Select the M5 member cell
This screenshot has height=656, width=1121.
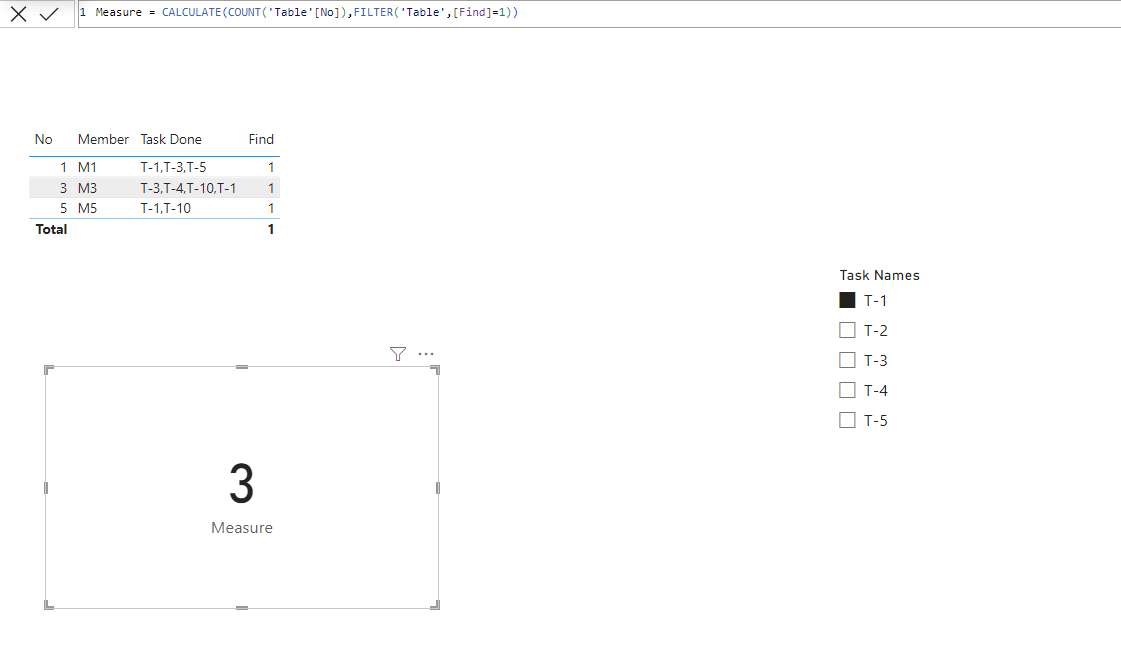[x=87, y=208]
